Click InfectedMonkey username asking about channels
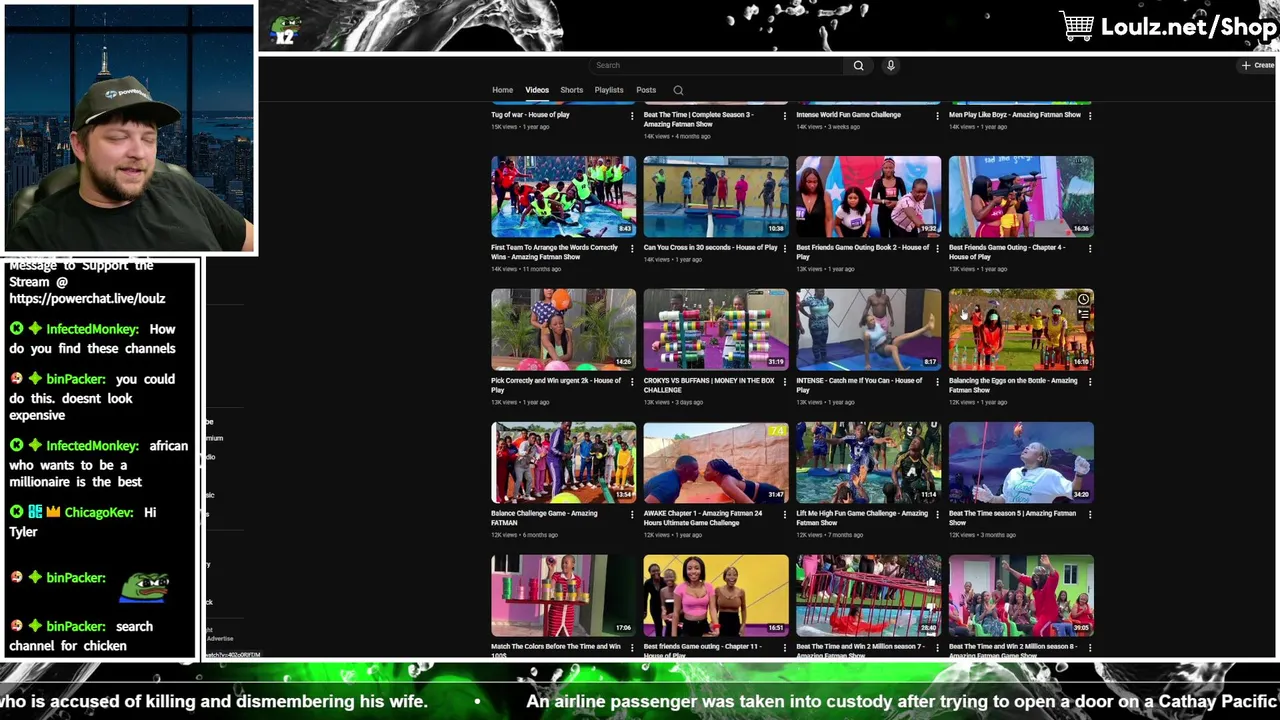Screen dimensions: 1280x720 point(91,329)
